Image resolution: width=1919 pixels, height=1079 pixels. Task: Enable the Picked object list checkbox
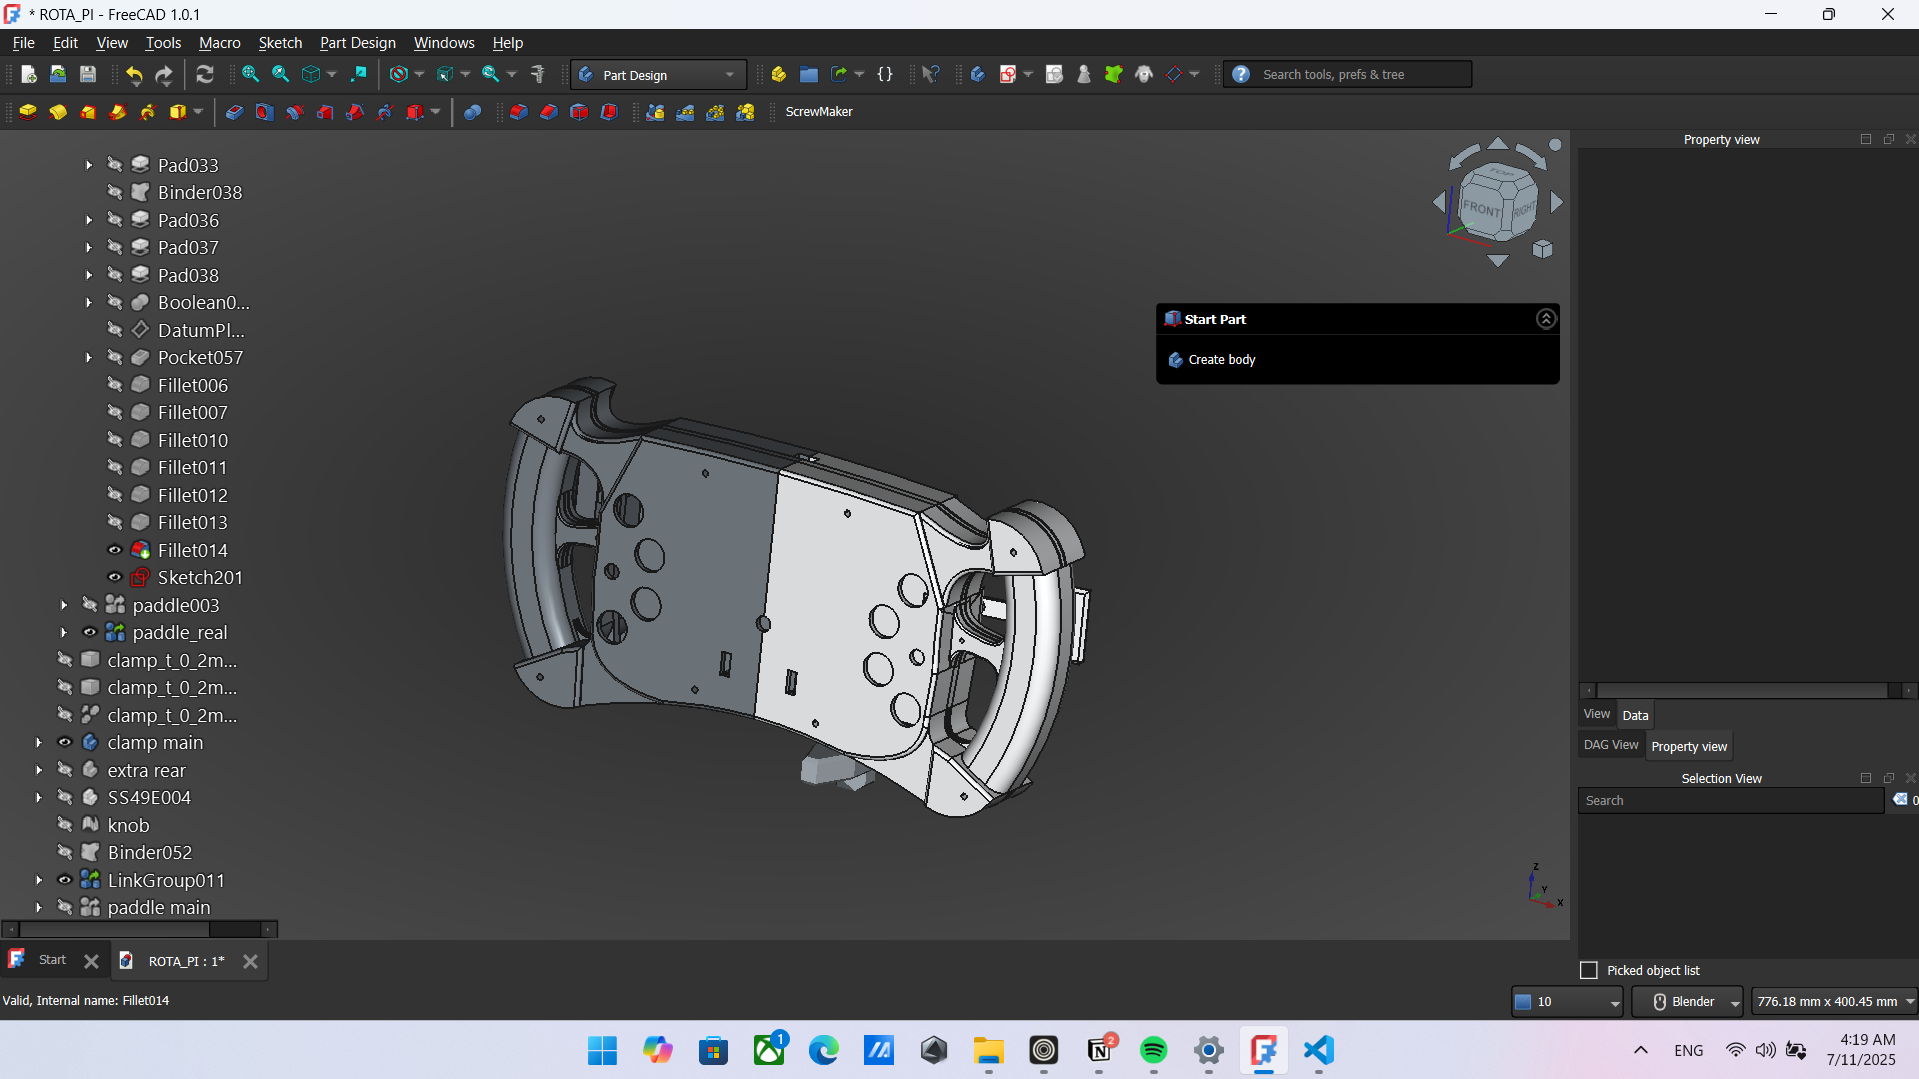tap(1588, 970)
